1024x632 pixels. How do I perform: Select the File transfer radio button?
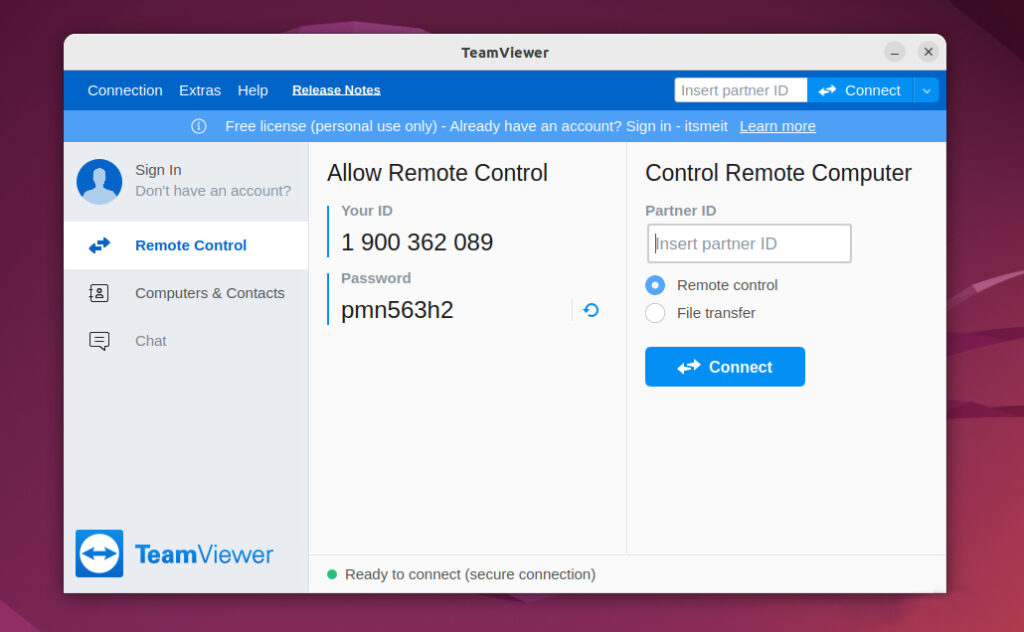coord(655,312)
